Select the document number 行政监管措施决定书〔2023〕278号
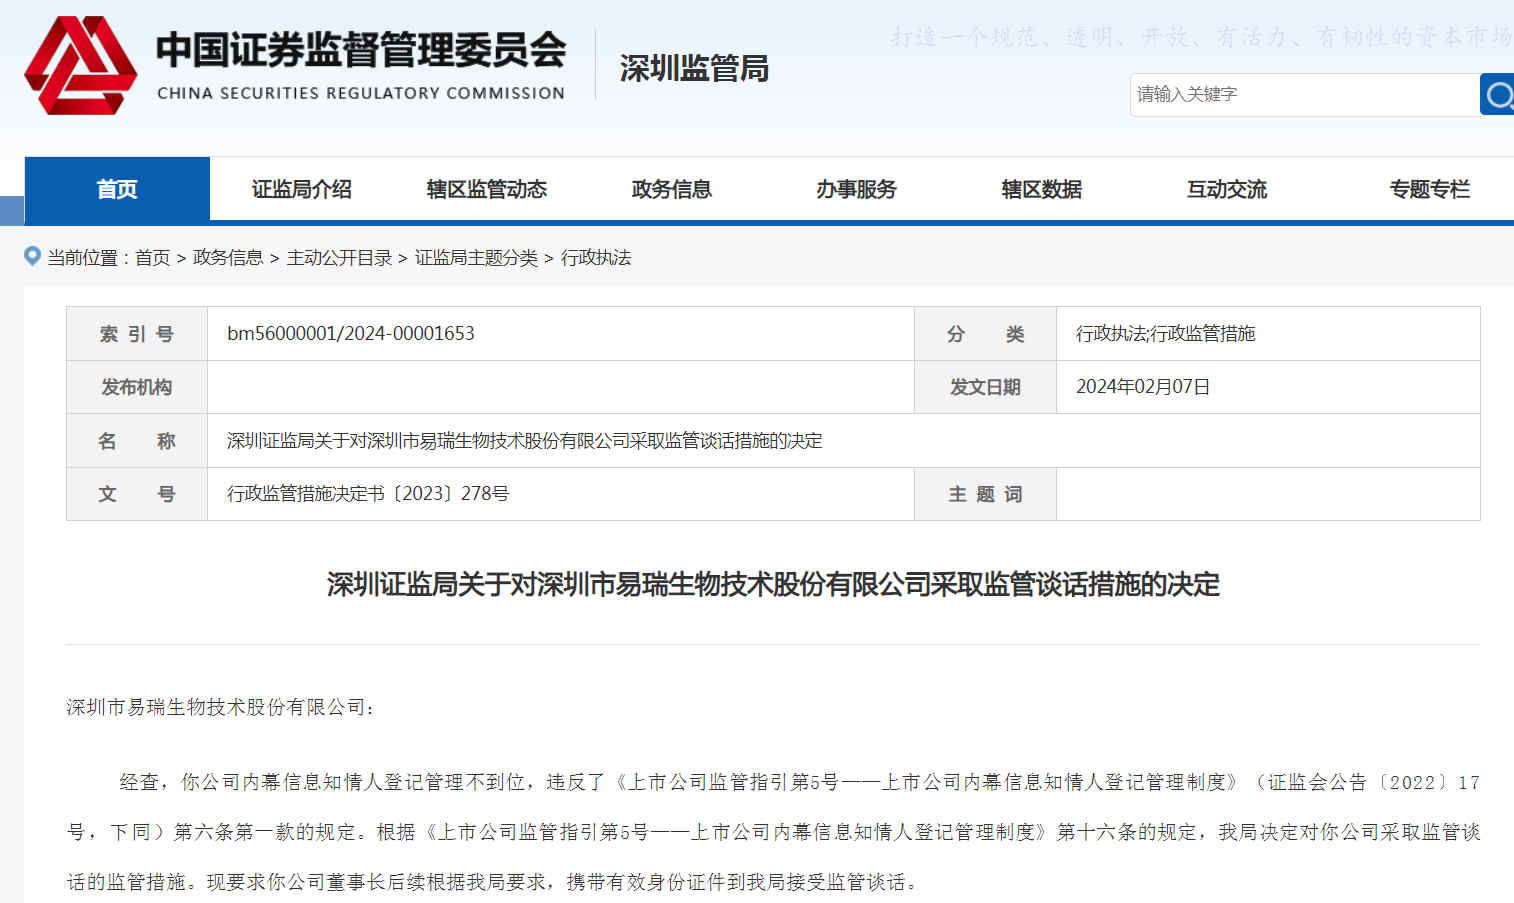 pyautogui.click(x=368, y=493)
